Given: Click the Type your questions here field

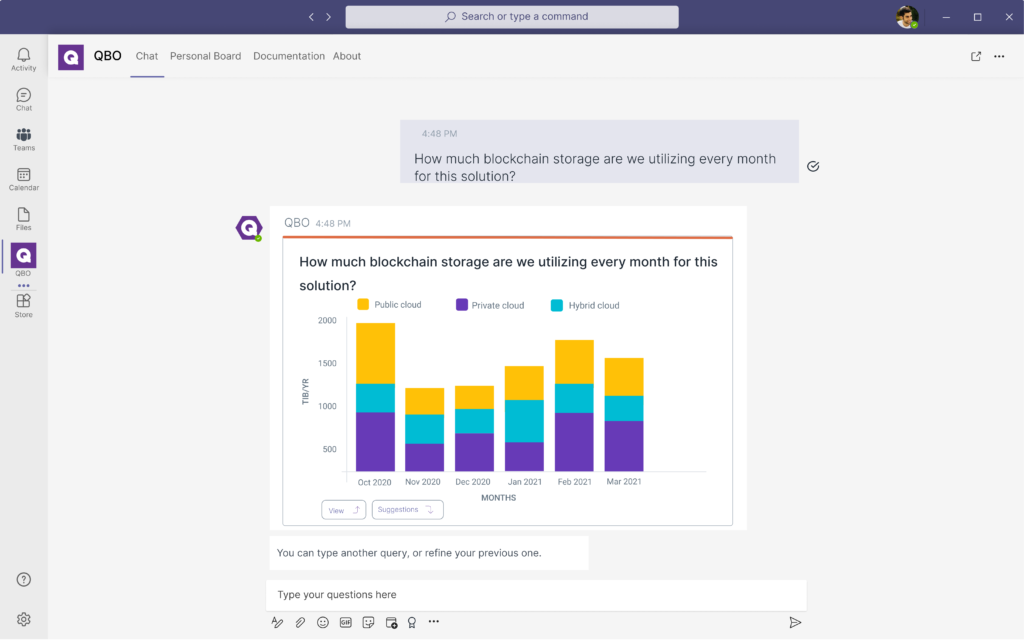Looking at the screenshot, I should [535, 595].
